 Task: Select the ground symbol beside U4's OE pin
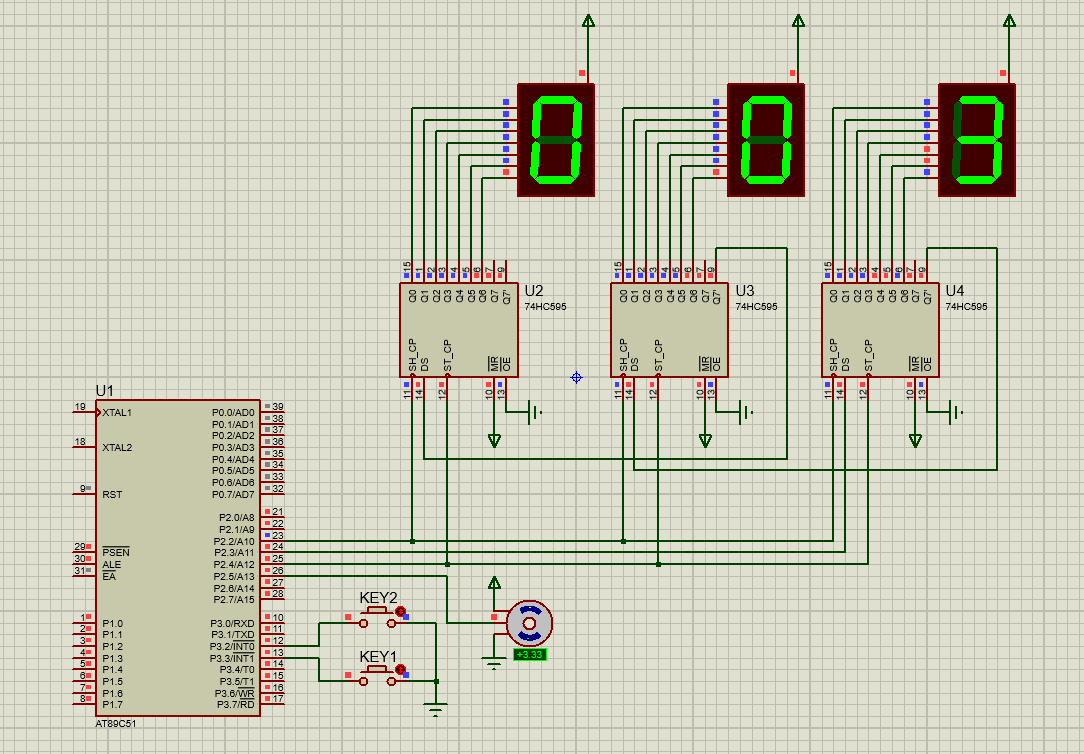[x=955, y=413]
